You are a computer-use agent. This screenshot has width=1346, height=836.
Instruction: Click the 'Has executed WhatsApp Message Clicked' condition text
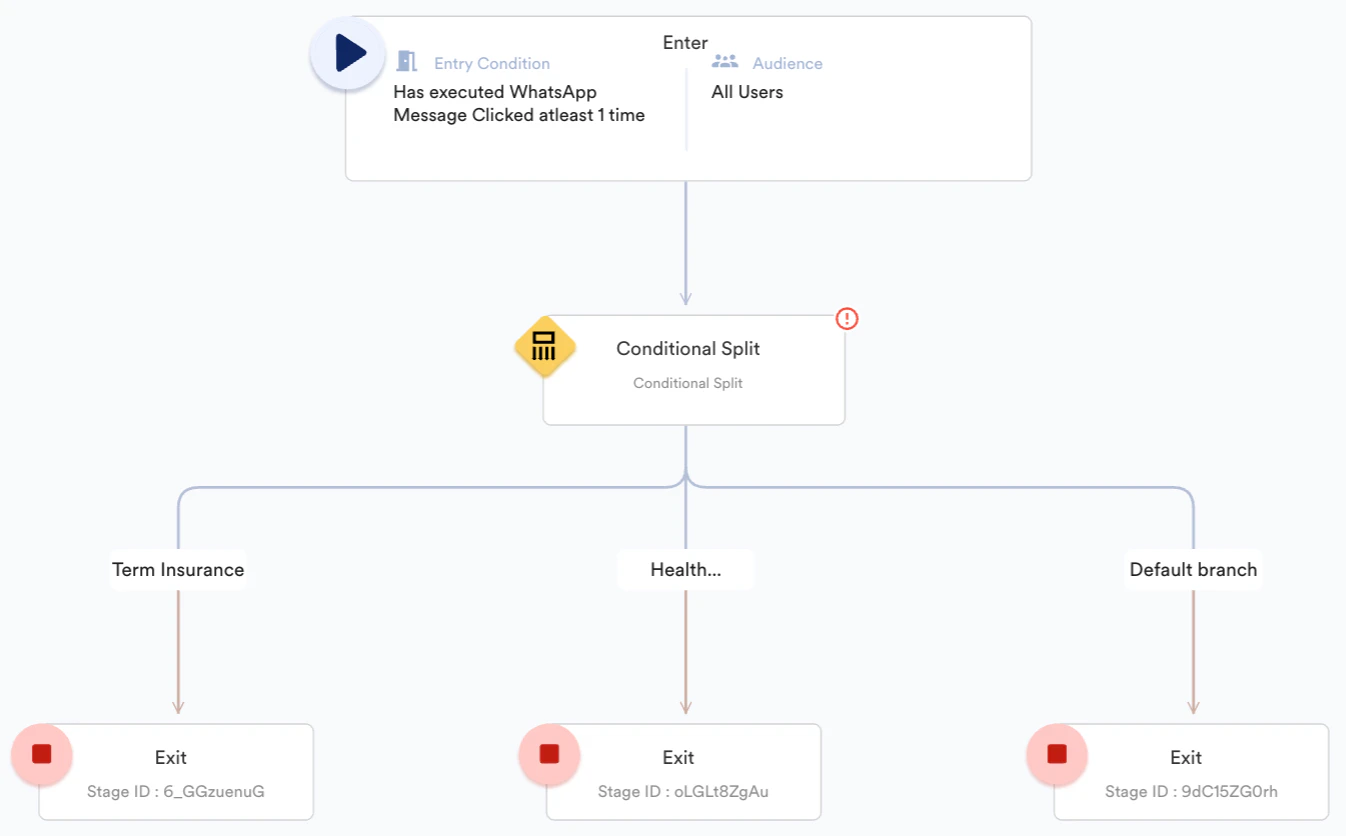(519, 103)
